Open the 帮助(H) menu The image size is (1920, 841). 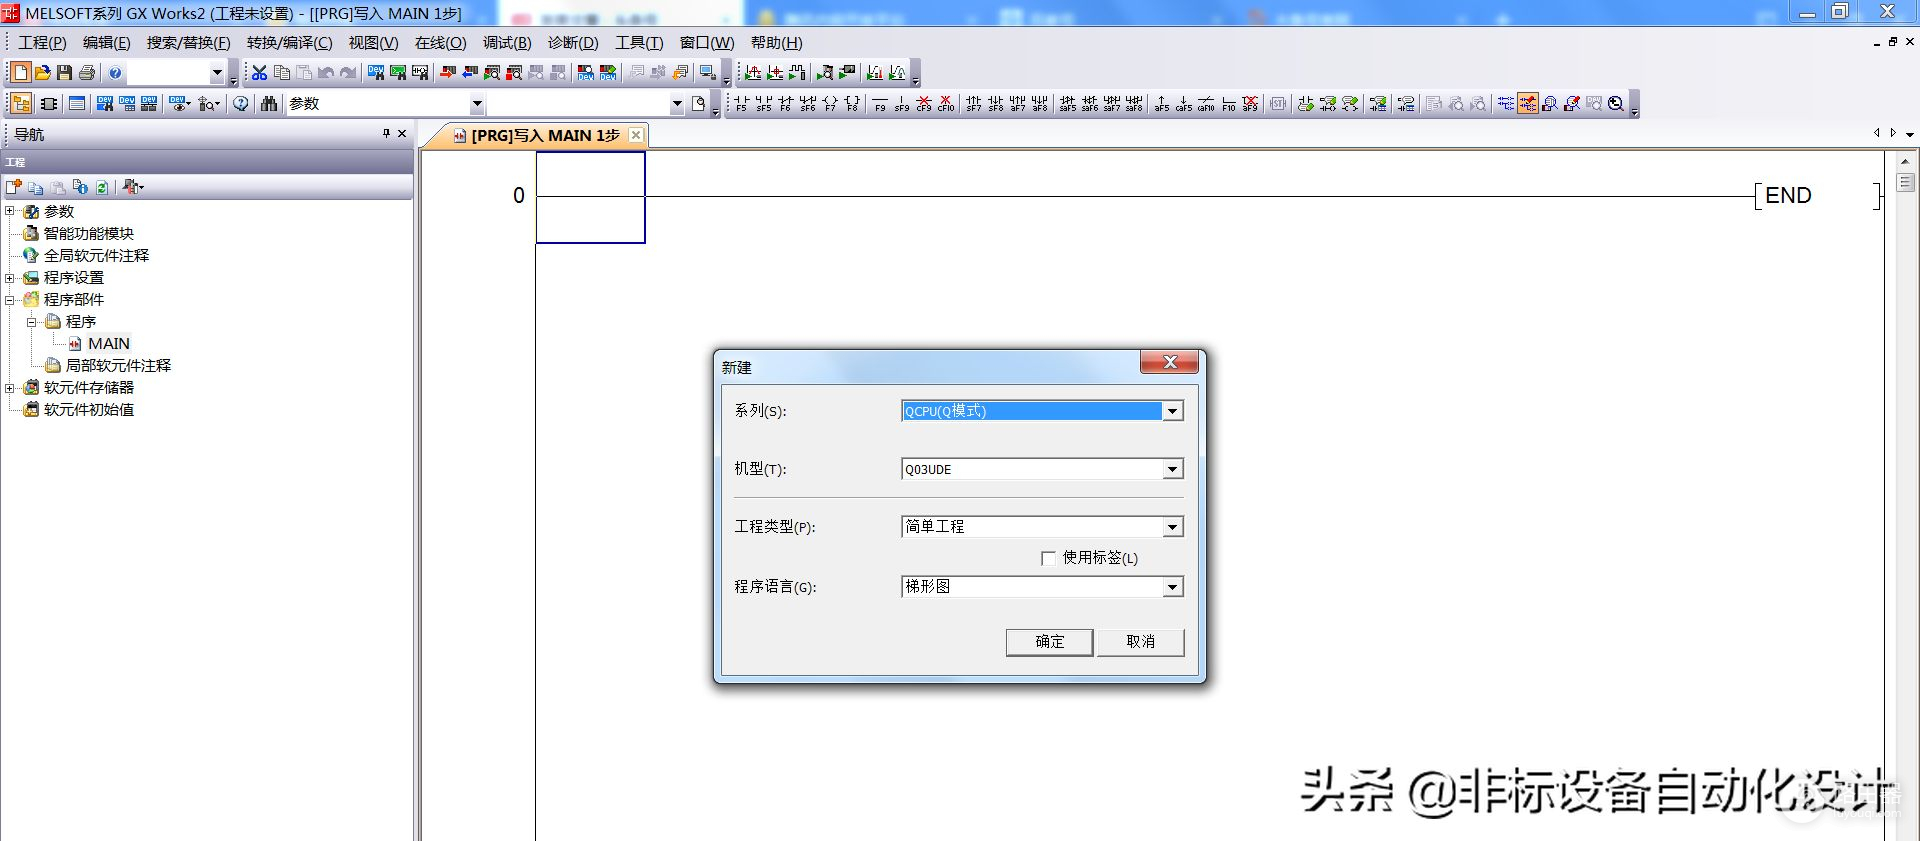point(776,42)
